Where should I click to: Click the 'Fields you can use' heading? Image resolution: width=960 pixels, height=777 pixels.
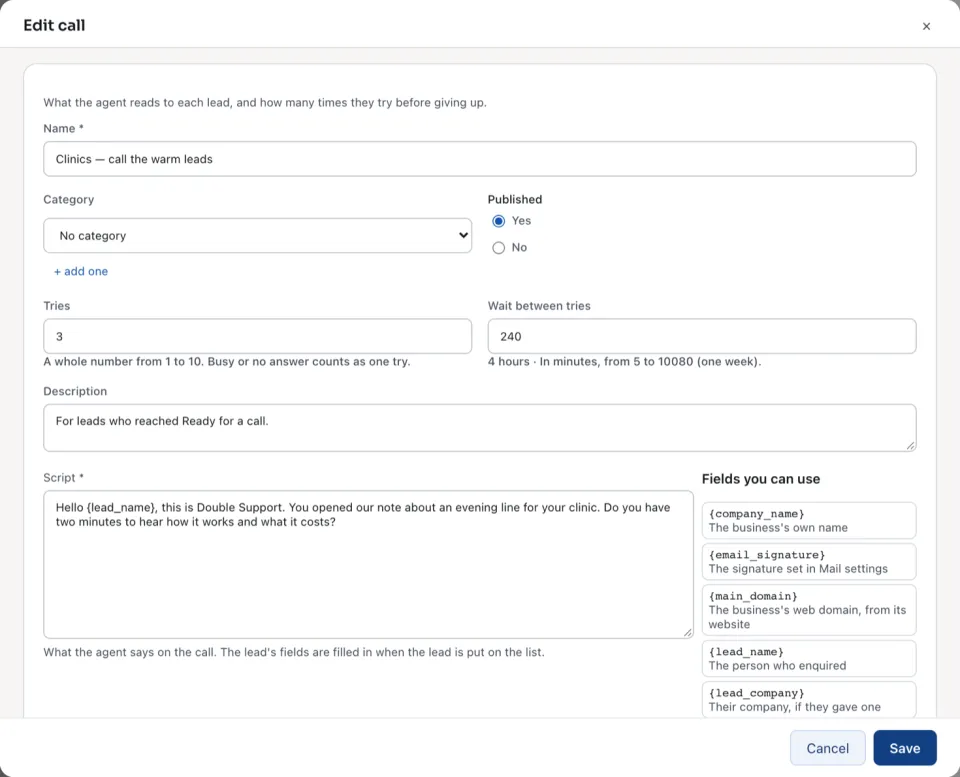761,479
